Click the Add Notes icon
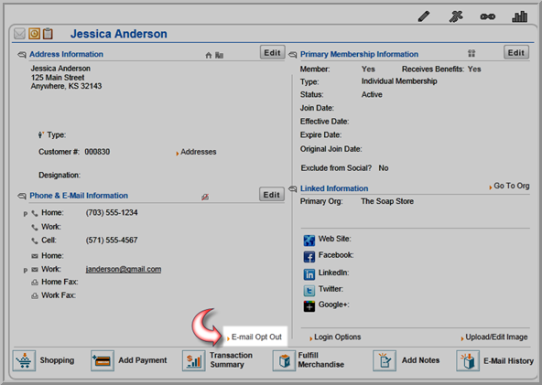 (384, 360)
